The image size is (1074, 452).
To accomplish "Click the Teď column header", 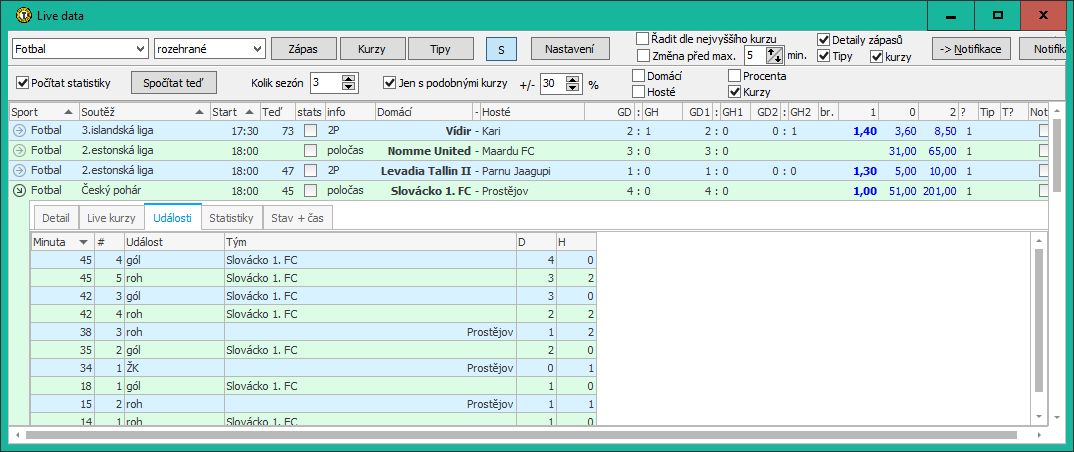I will 277,112.
